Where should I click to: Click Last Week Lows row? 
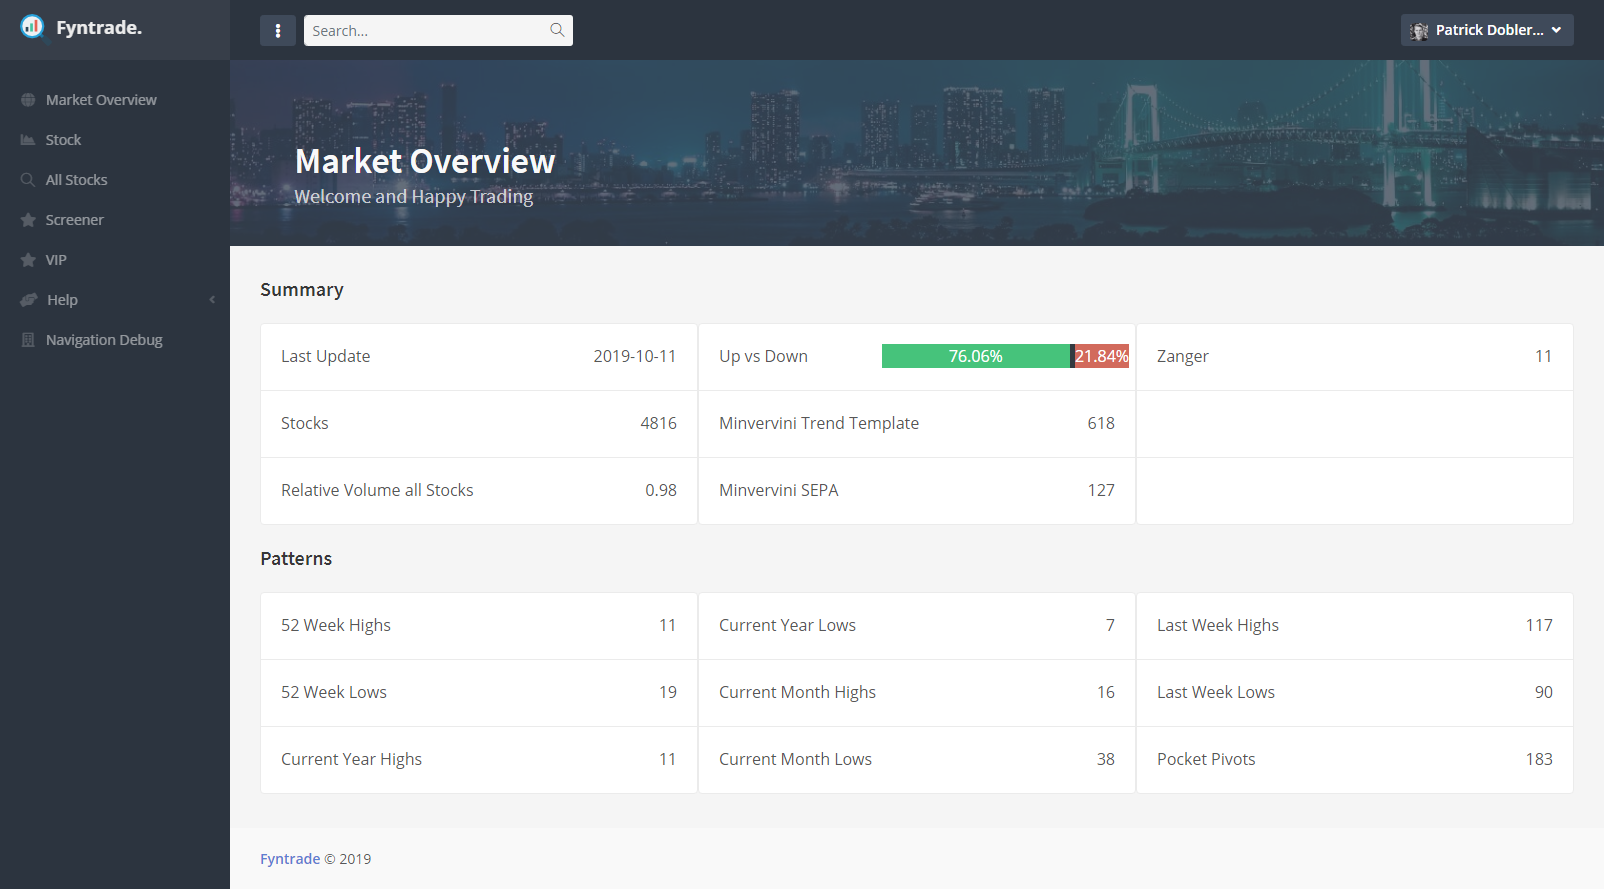(1355, 693)
